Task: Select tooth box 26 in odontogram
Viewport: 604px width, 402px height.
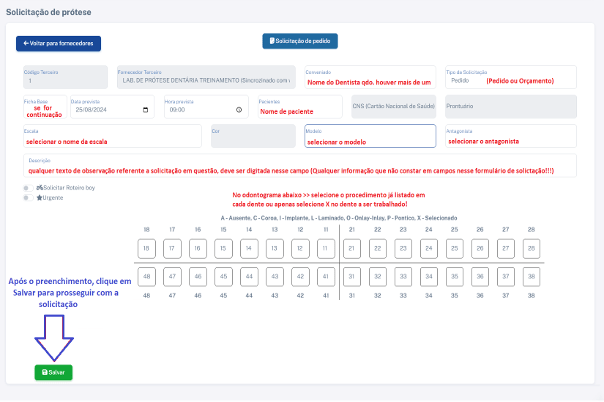Action: click(x=480, y=249)
